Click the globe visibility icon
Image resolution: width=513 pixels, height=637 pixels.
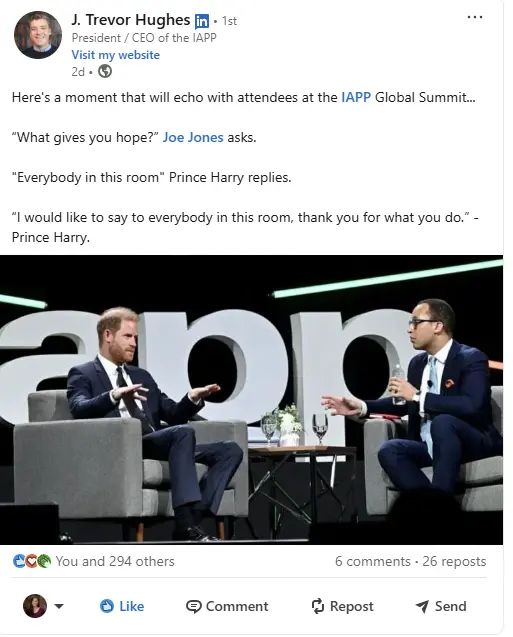(x=105, y=72)
